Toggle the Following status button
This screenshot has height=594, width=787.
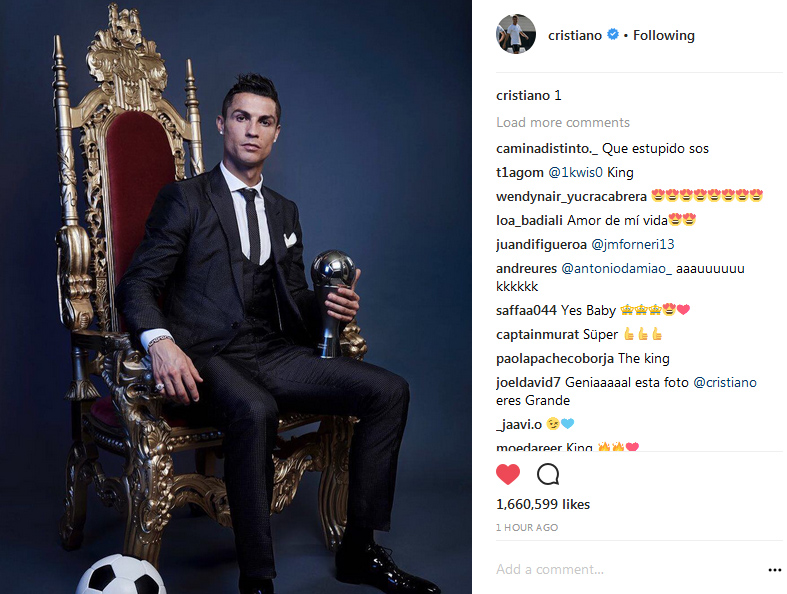[x=664, y=35]
